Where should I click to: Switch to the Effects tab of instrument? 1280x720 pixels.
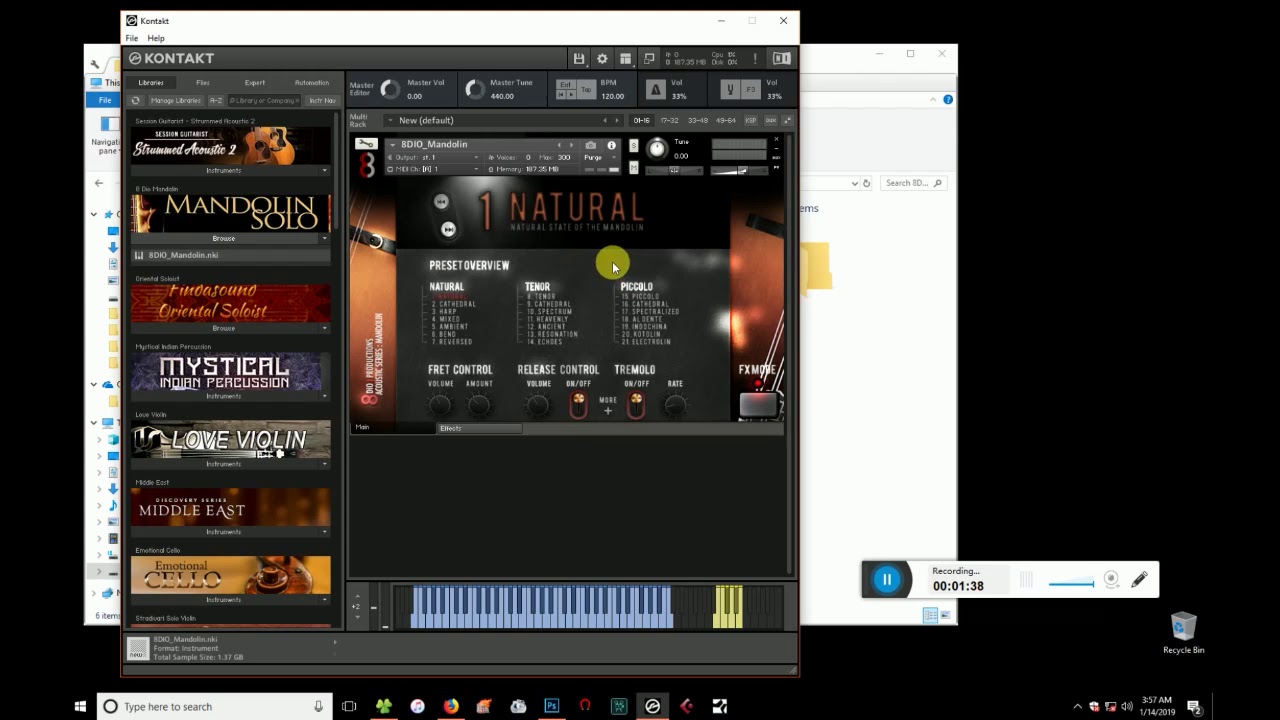pyautogui.click(x=479, y=428)
